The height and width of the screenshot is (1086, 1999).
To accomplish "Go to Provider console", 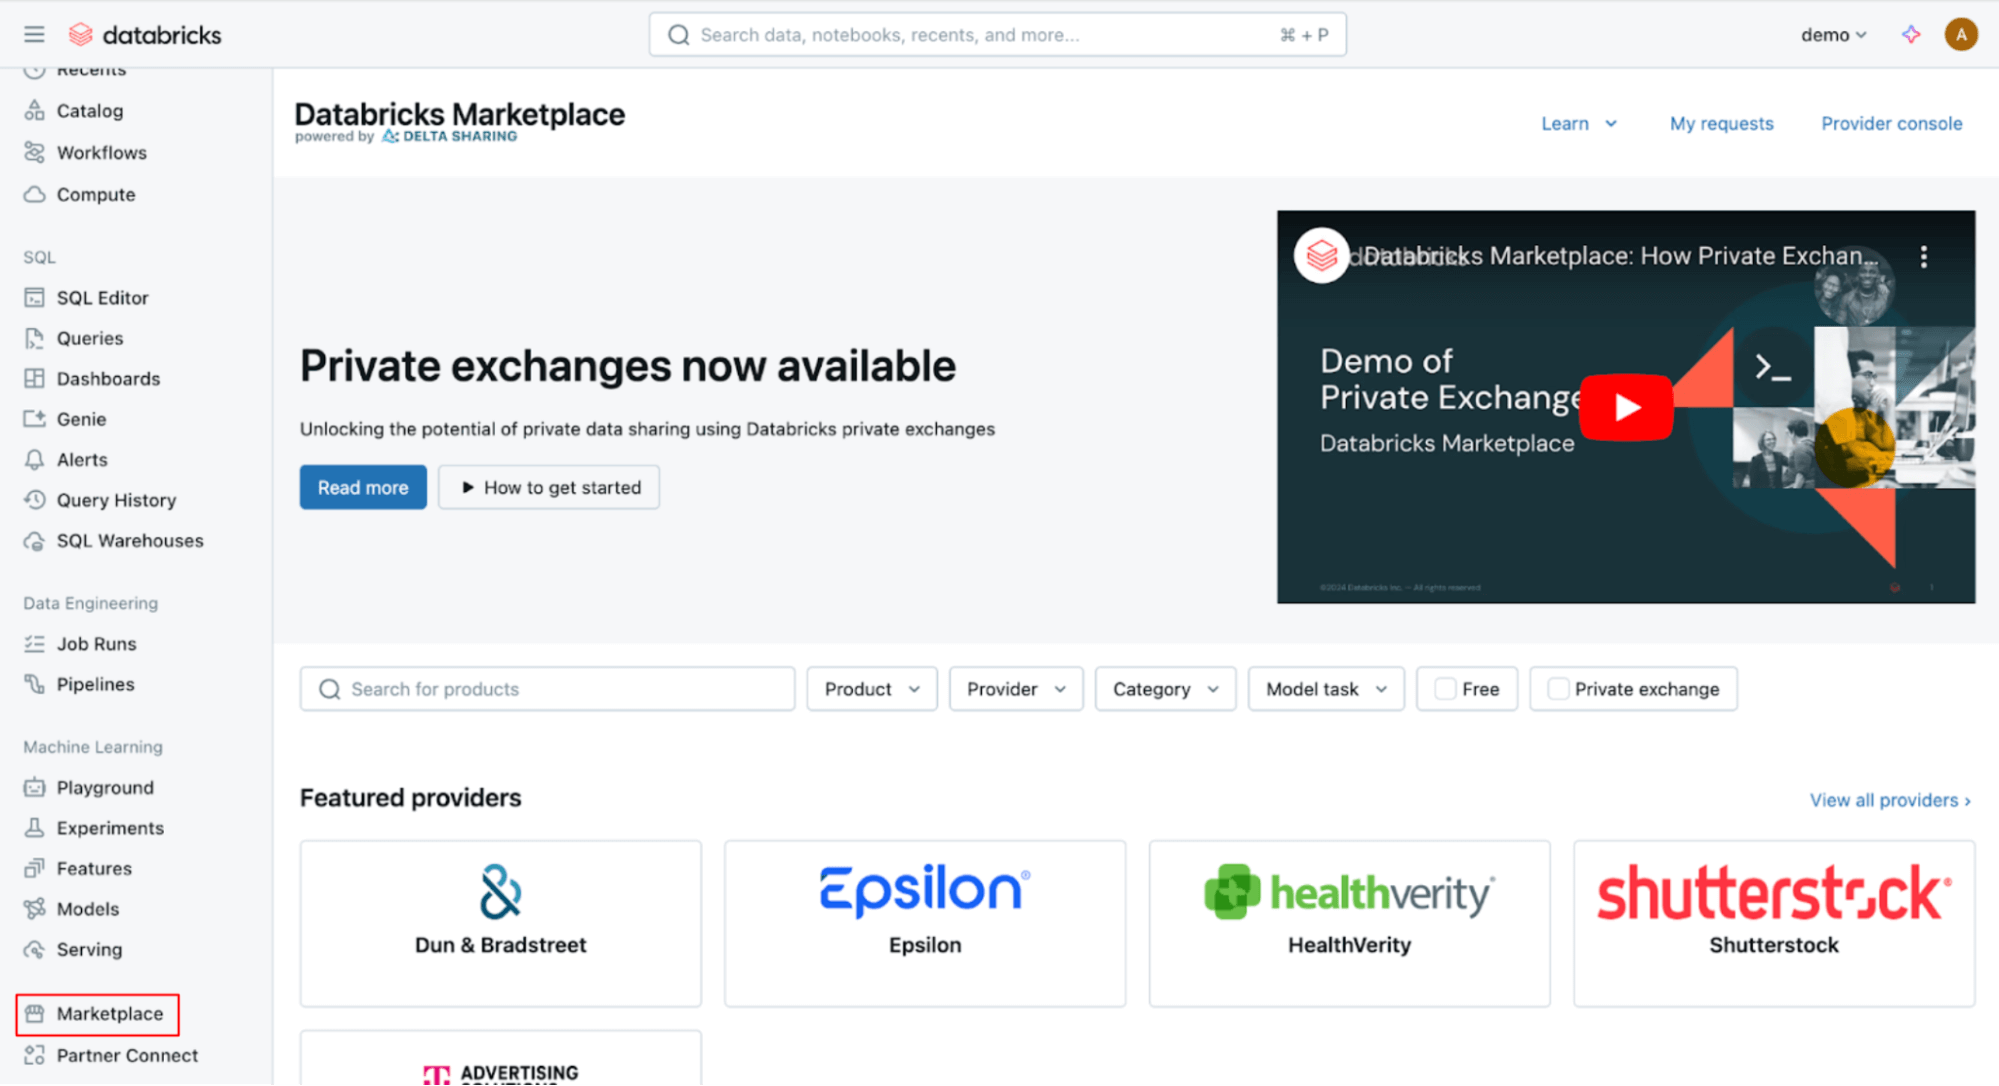I will (1890, 123).
